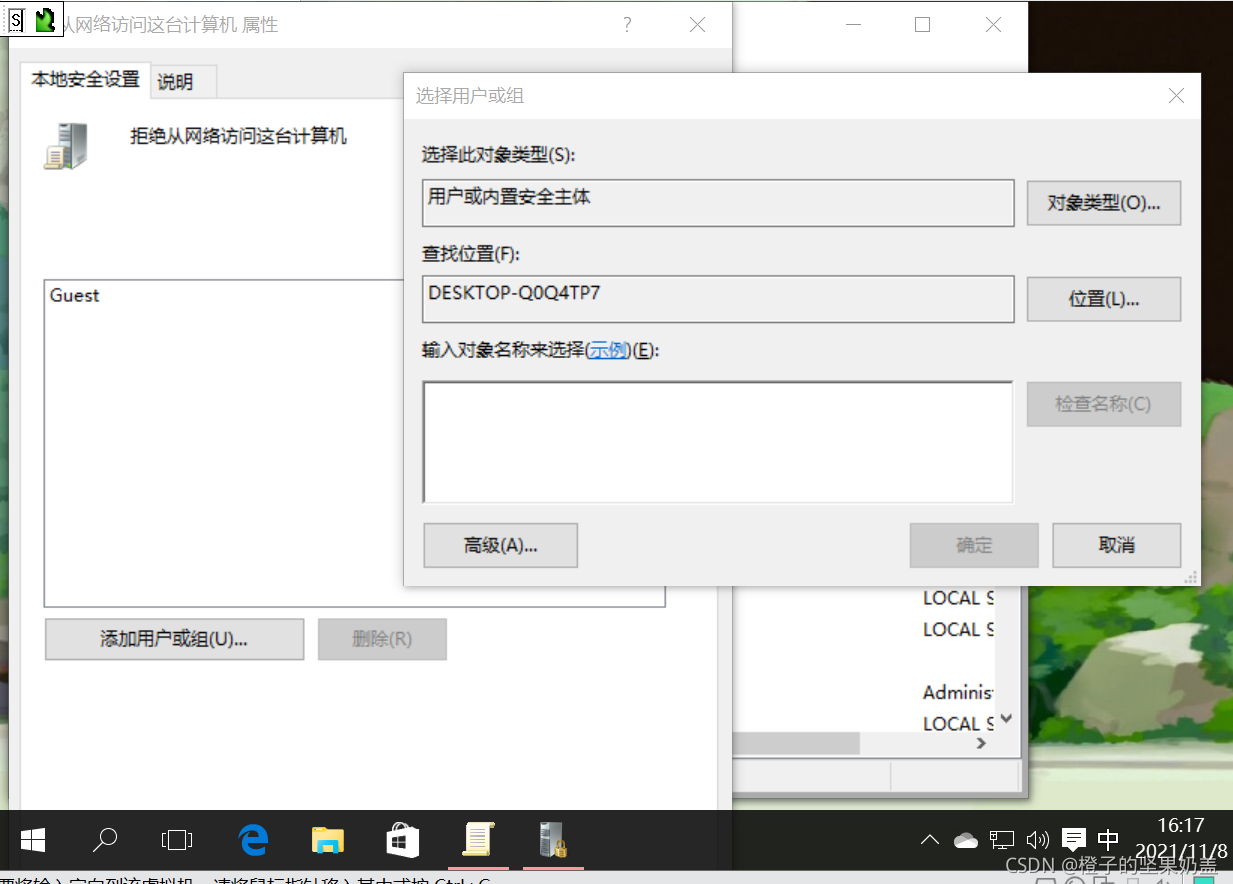Open File Explorer from taskbar

coord(328,840)
